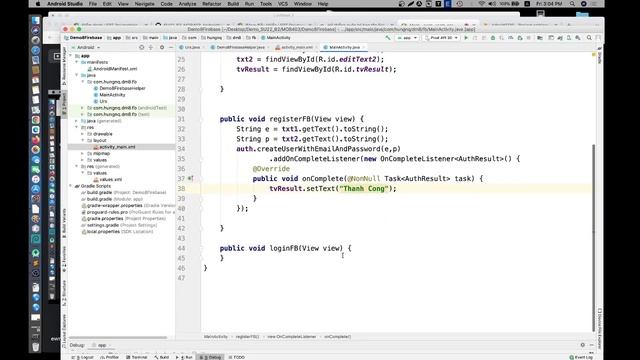Viewport: 640px width, 360px height.
Task: Expand the mipmap folder node
Action: tap(83, 153)
